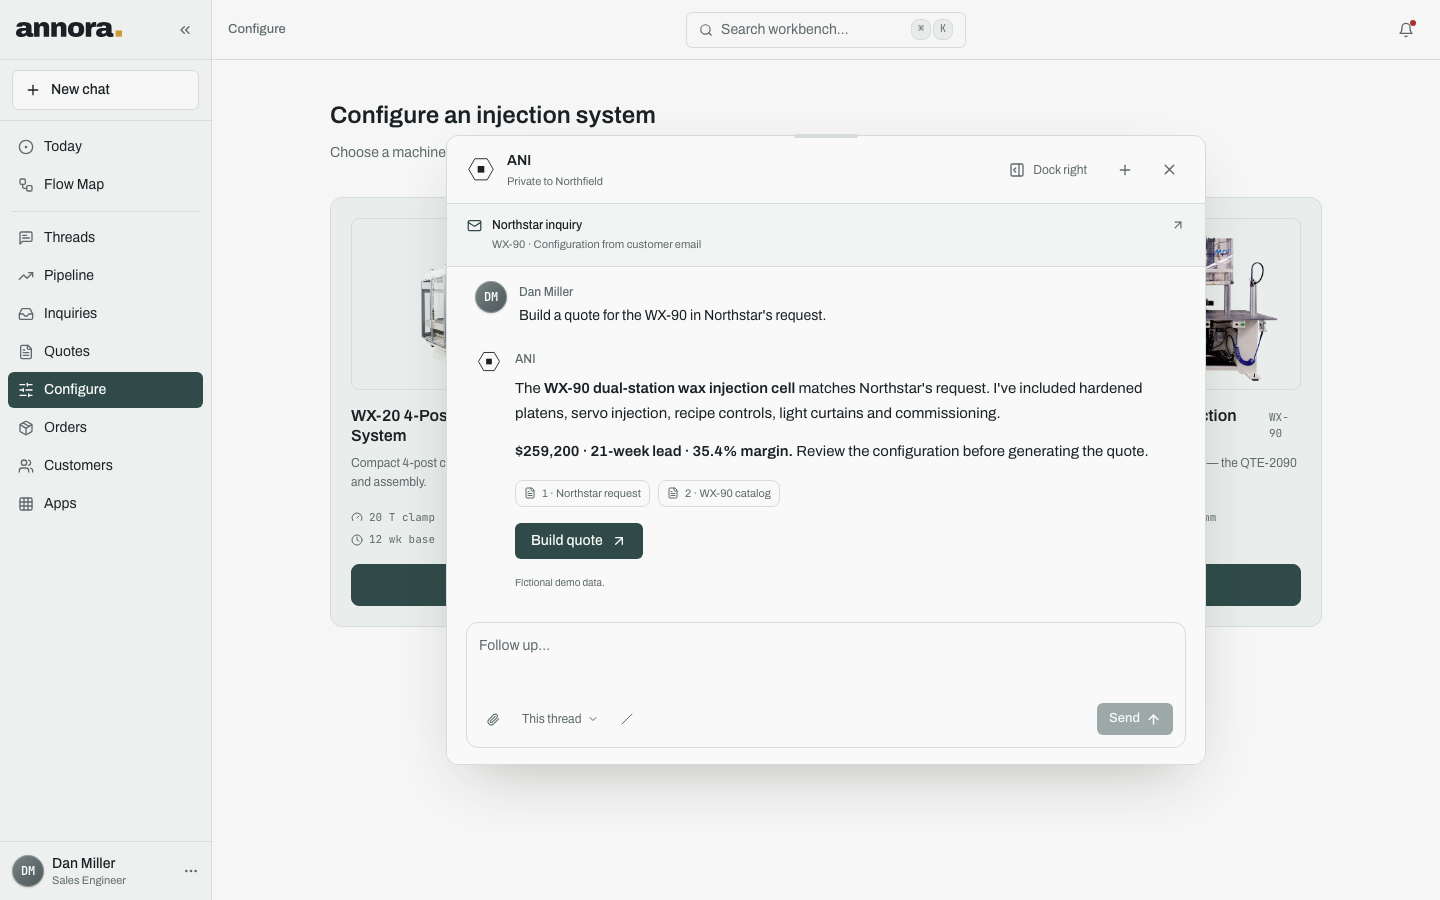Screen dimensions: 1440x900
Task: Navigate to Pipeline
Action: pyautogui.click(x=105, y=276)
